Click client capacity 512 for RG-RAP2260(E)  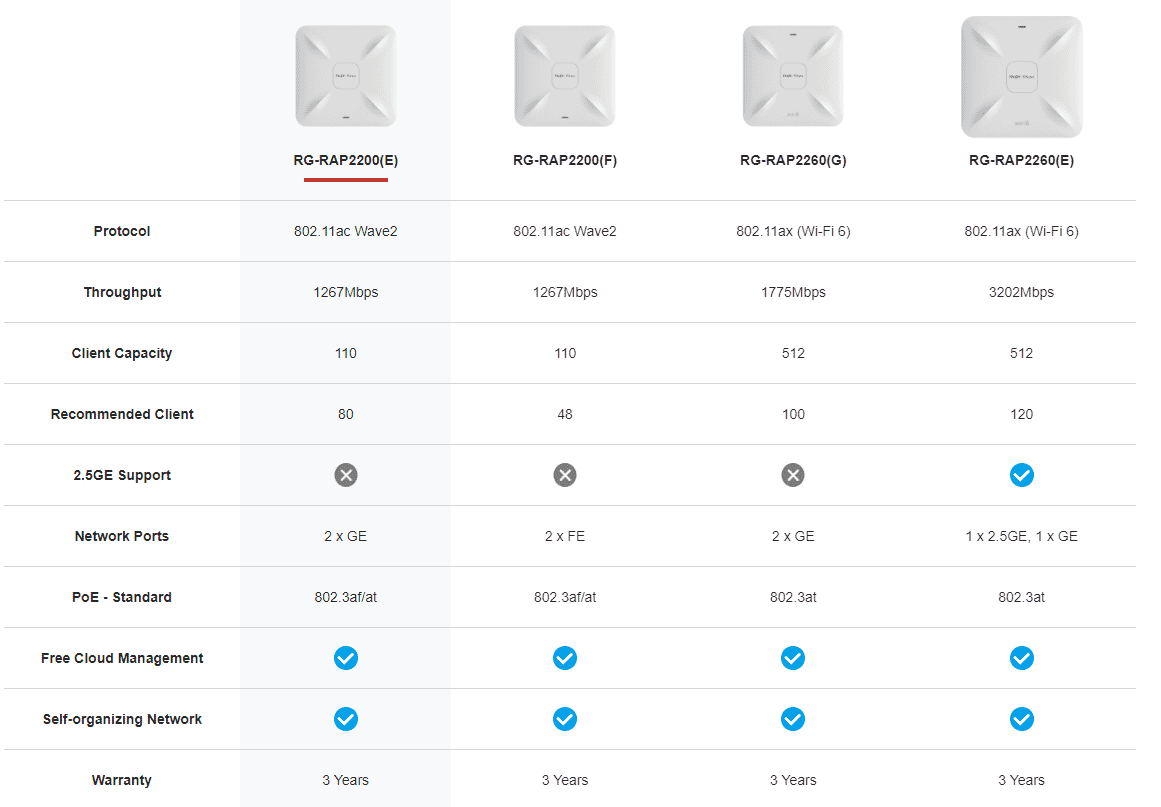[x=1021, y=353]
